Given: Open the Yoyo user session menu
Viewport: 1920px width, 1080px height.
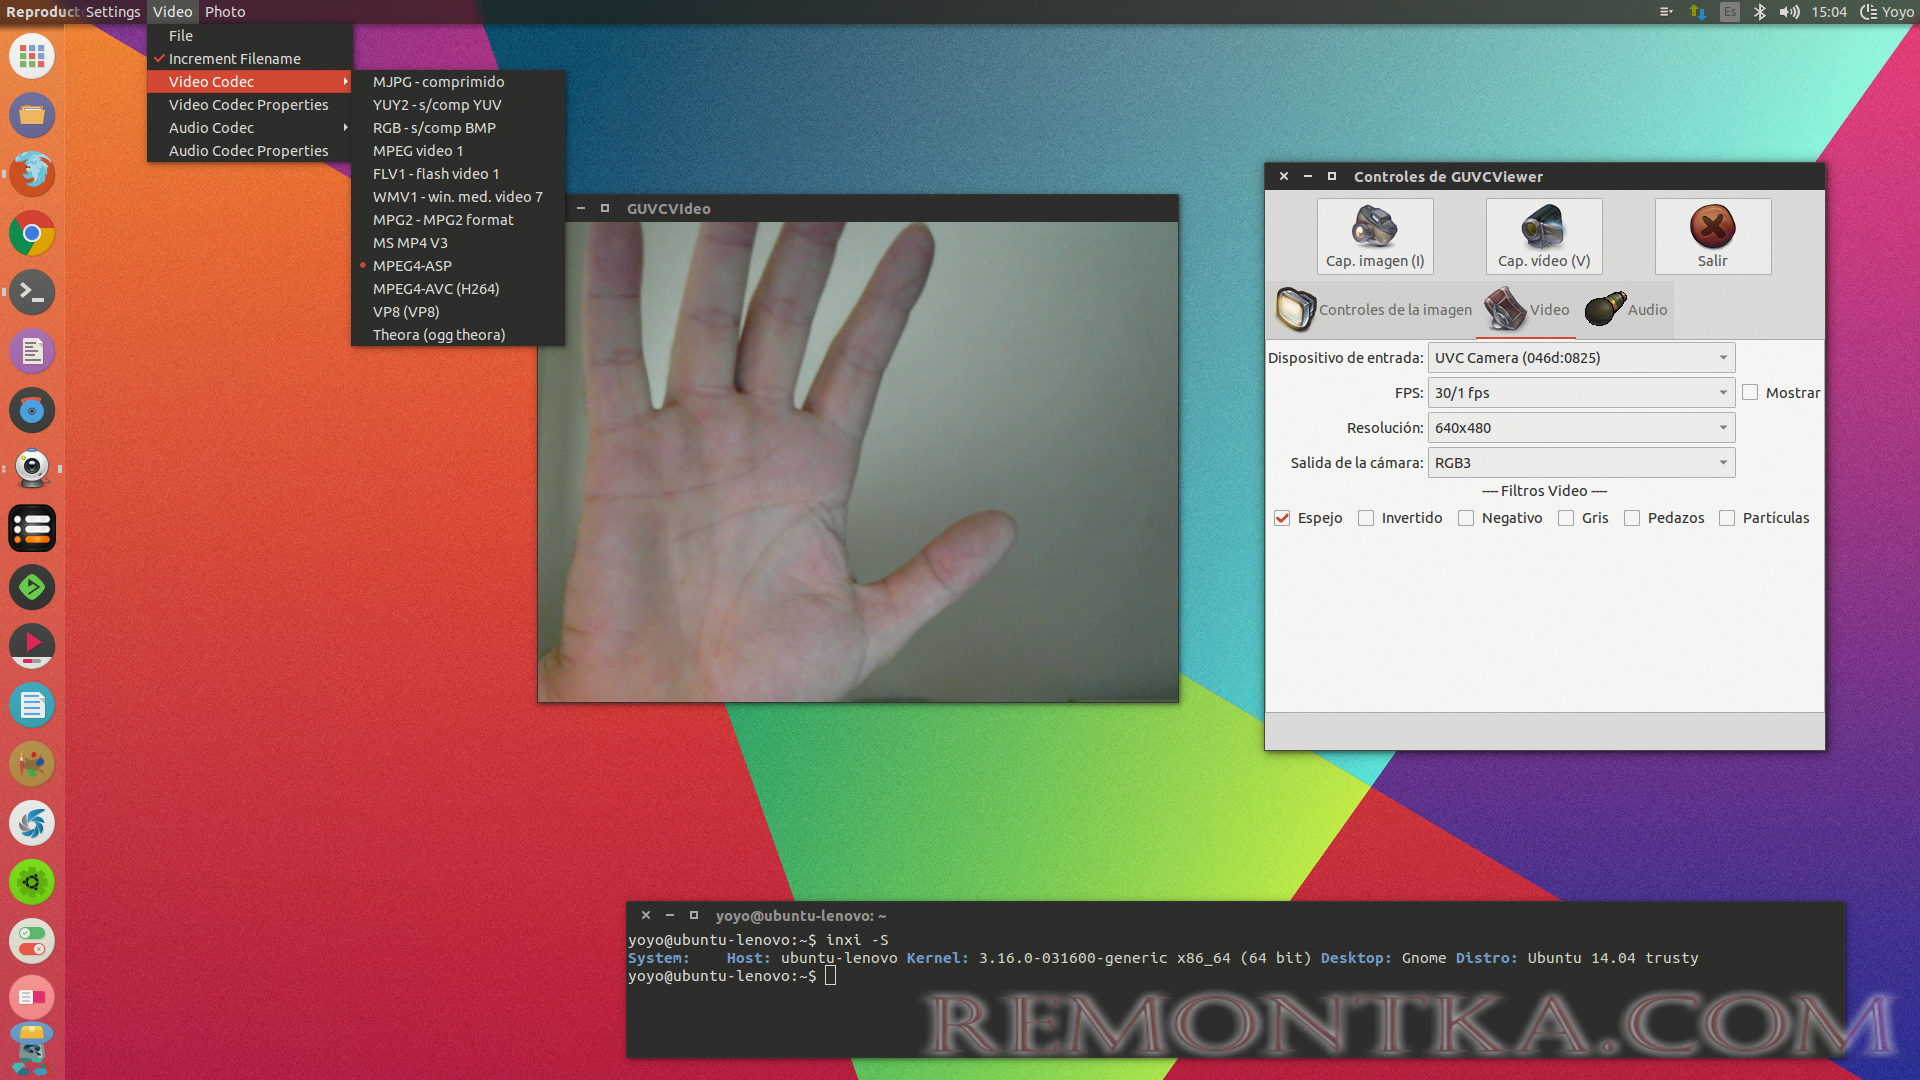Looking at the screenshot, I should click(x=1887, y=12).
